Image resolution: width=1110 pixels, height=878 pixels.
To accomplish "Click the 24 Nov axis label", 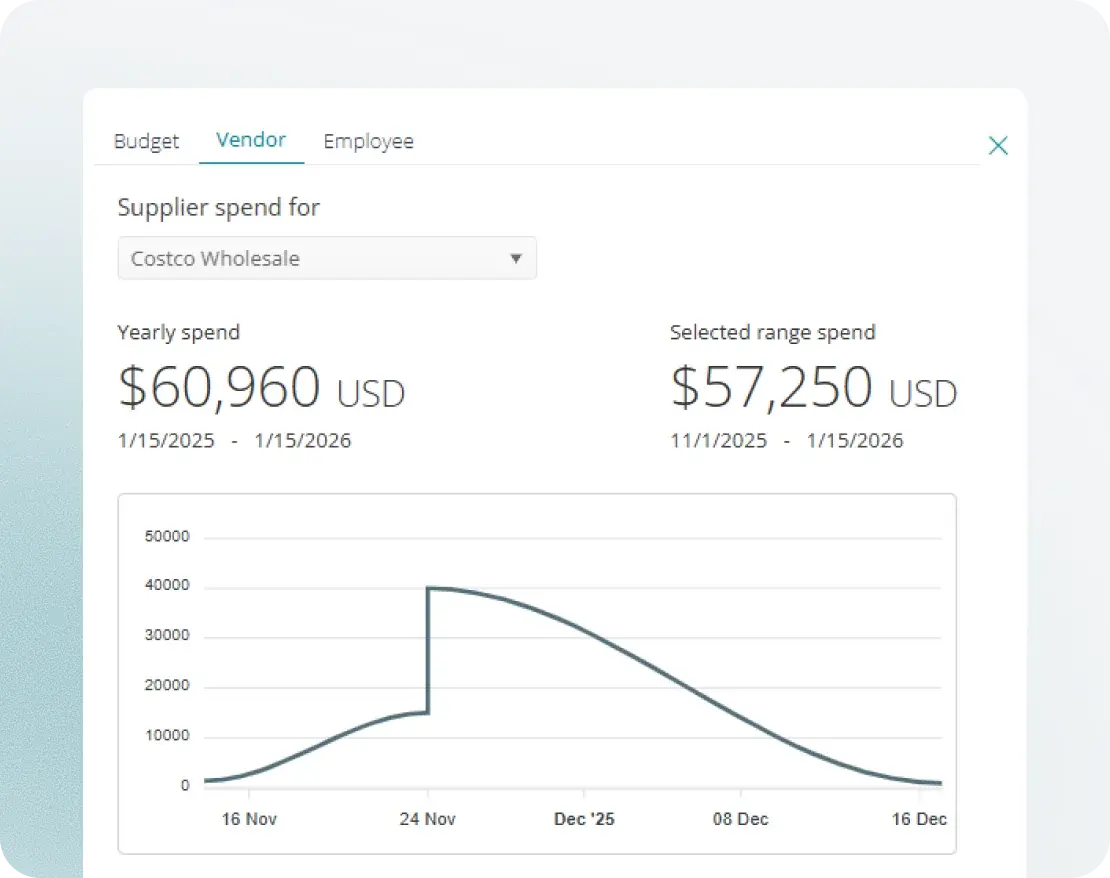I will click(428, 819).
